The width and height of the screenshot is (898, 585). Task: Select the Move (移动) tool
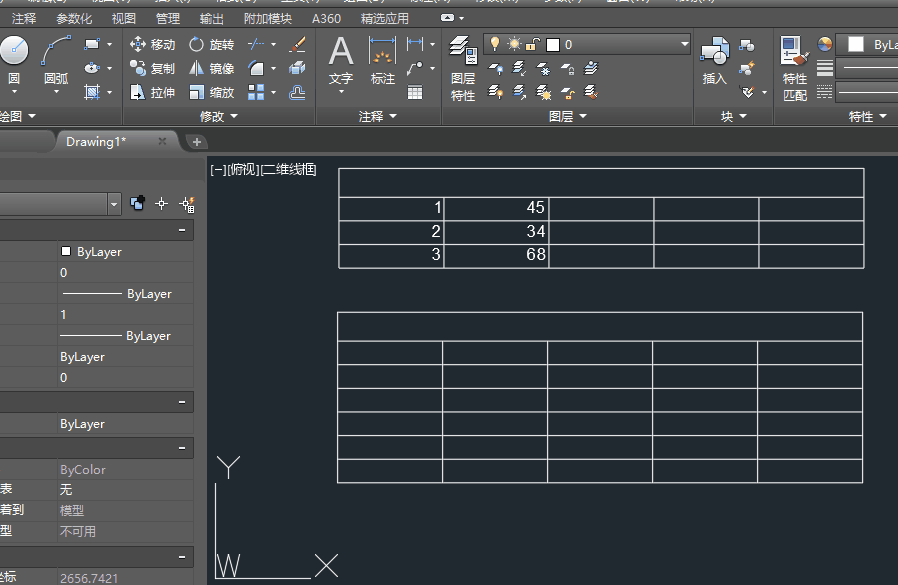[x=152, y=44]
